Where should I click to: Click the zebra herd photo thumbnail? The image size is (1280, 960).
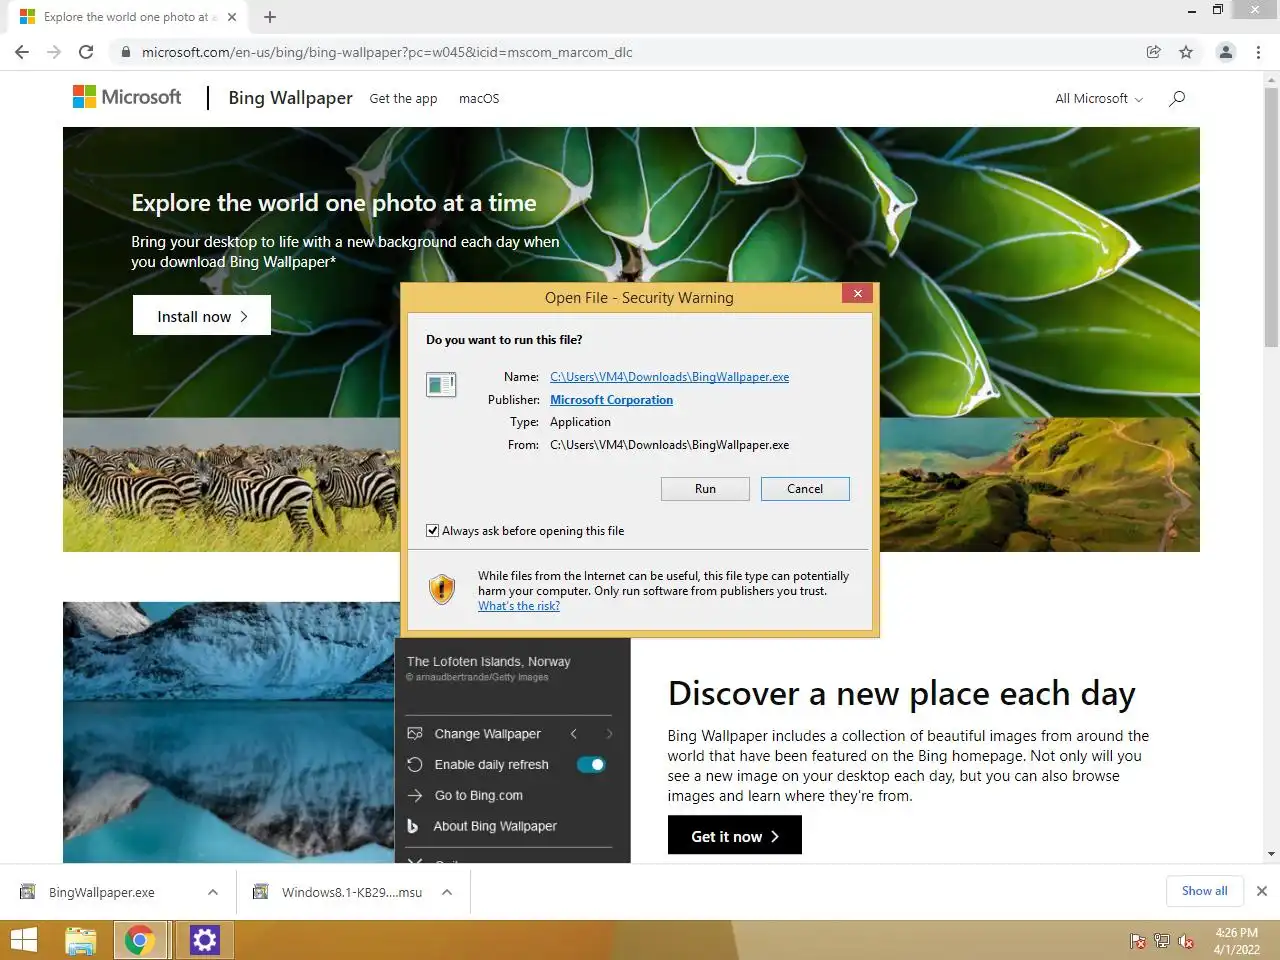tap(232, 485)
